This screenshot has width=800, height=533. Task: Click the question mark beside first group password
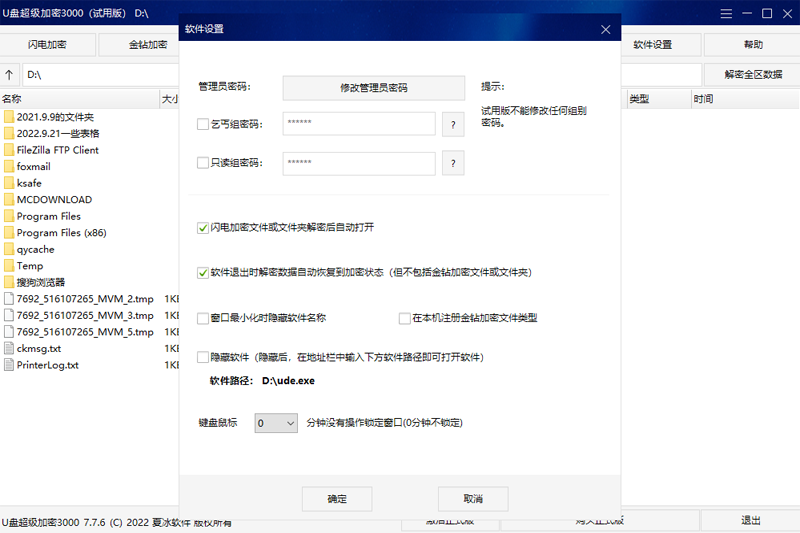453,124
